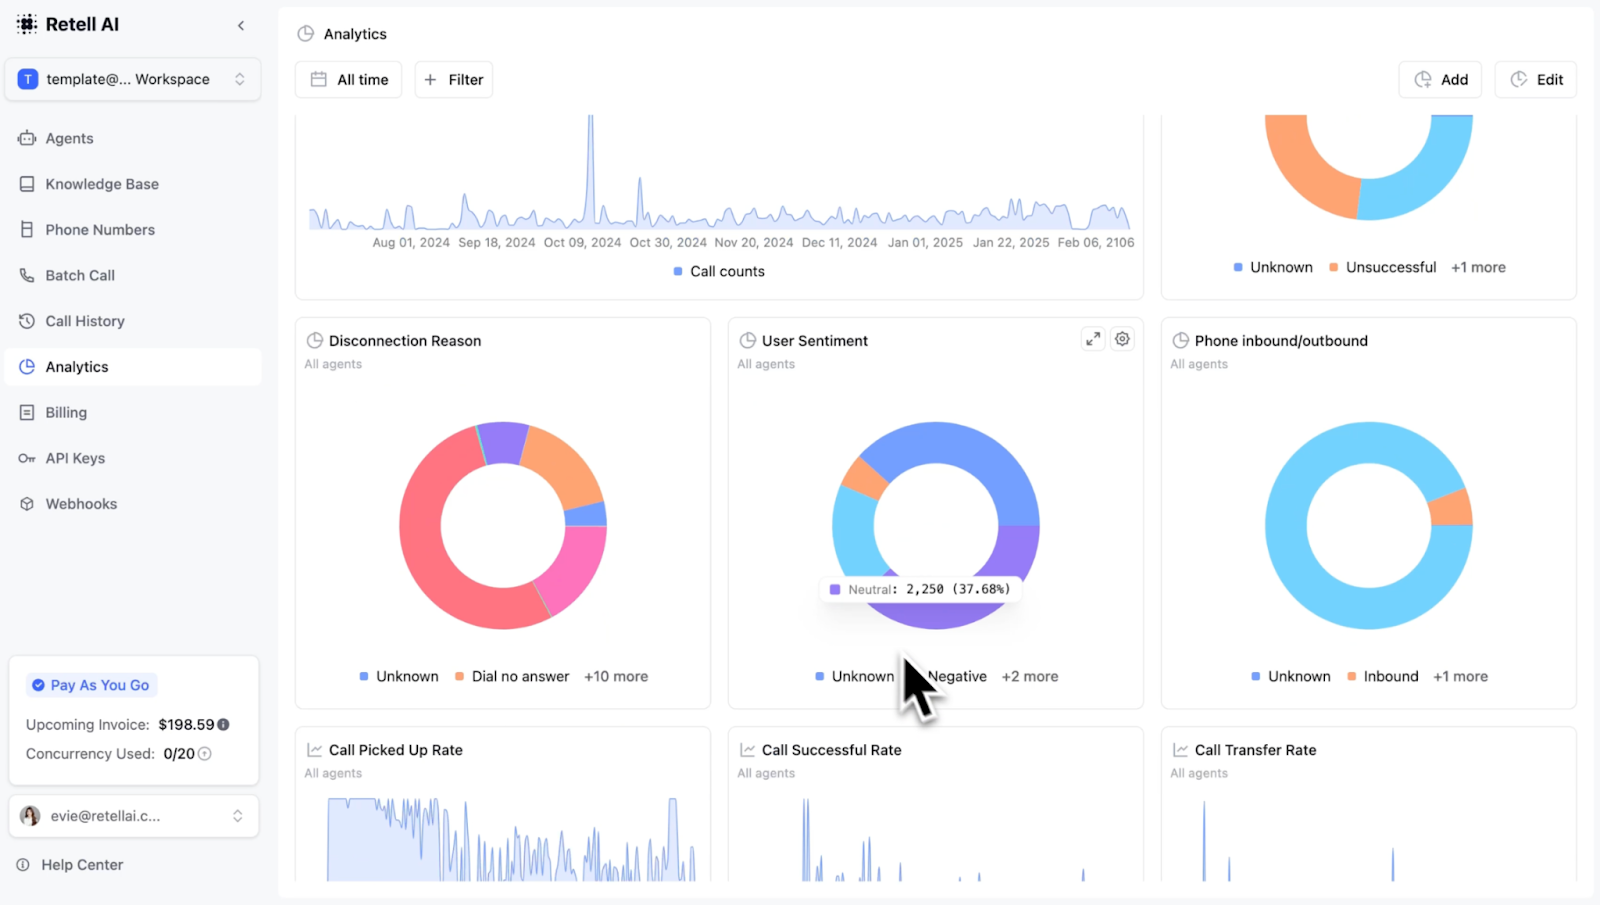The image size is (1600, 905).
Task: Open User Sentiment chart settings gear
Action: coord(1123,339)
